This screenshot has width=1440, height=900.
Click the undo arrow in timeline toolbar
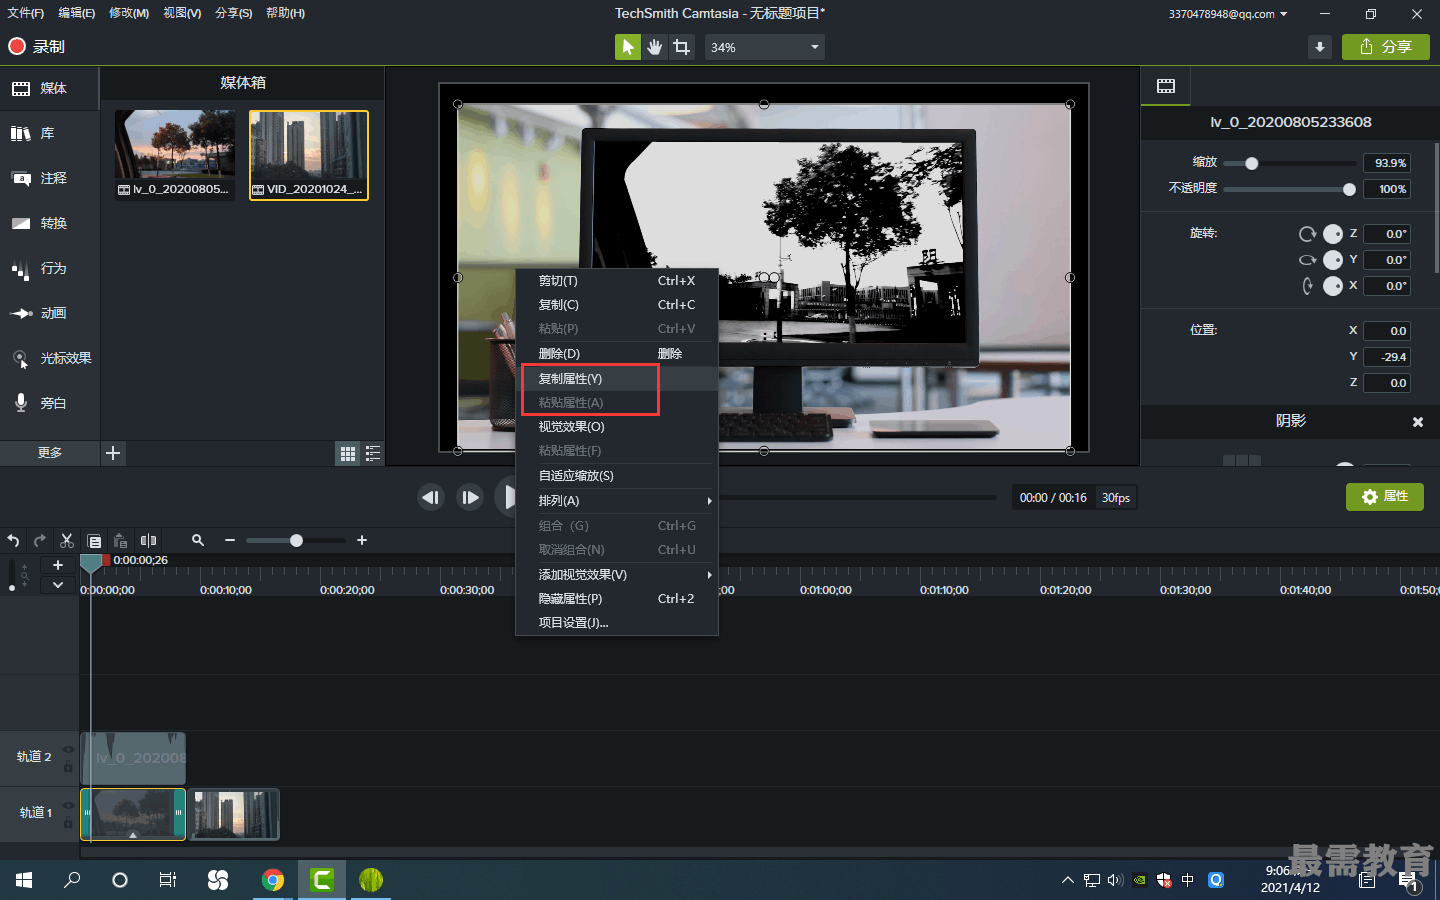13,540
